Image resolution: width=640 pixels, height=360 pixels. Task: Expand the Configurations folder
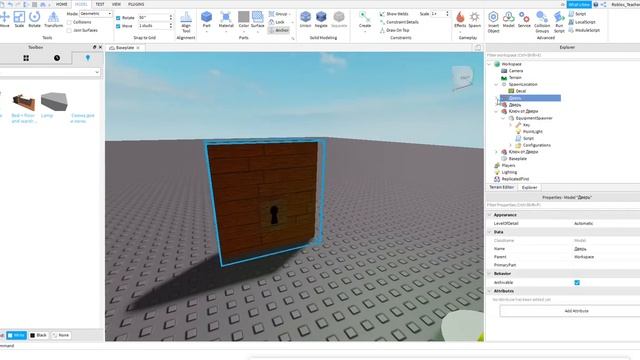tap(510, 145)
